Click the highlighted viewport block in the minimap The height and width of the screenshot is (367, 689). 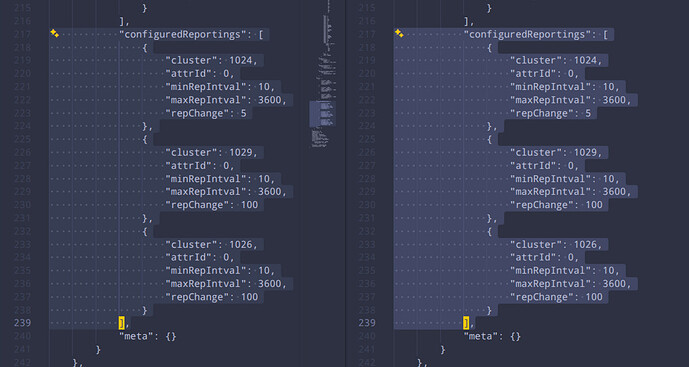(x=322, y=113)
